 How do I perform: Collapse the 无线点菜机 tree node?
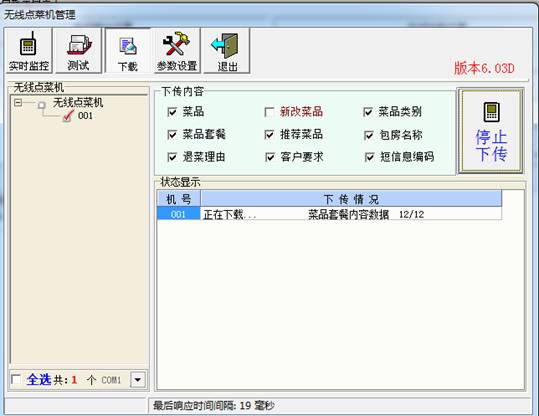[18, 102]
